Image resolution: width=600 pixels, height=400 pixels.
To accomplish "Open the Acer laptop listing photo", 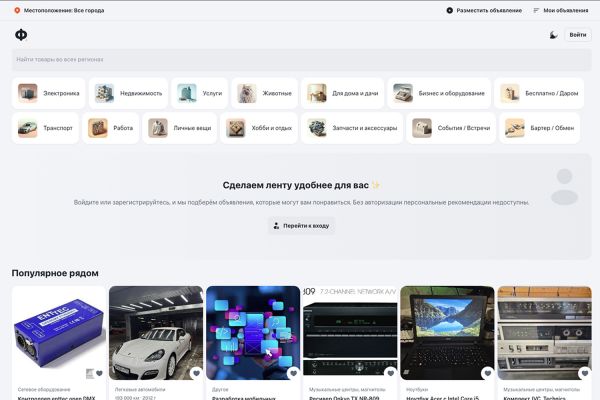I will pos(447,333).
